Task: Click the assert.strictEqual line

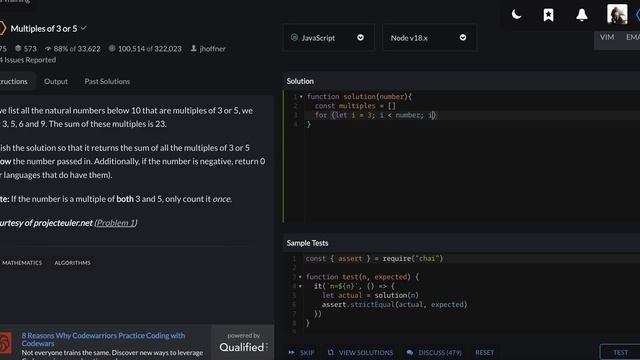Action: (x=394, y=304)
